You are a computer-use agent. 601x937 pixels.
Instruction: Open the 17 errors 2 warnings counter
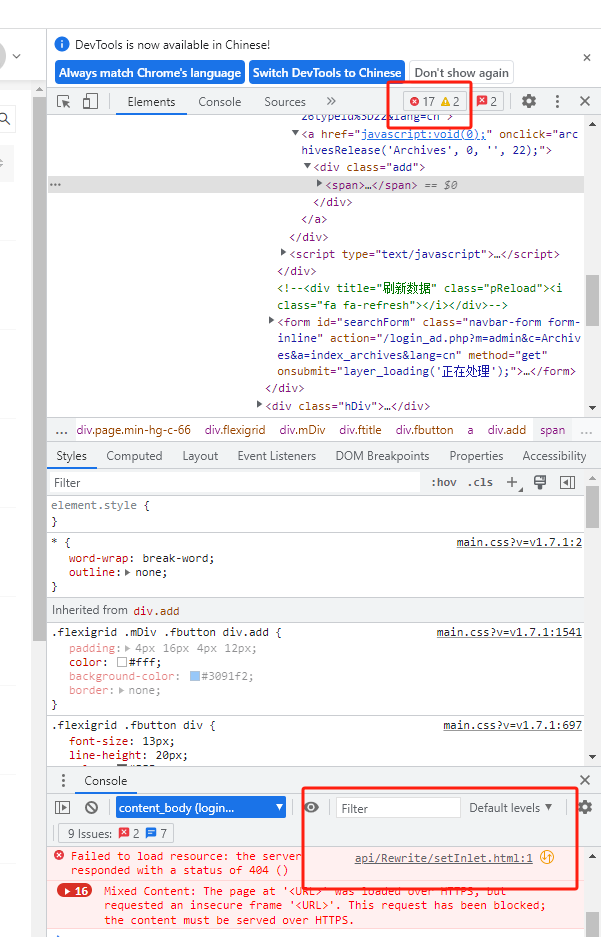point(435,102)
